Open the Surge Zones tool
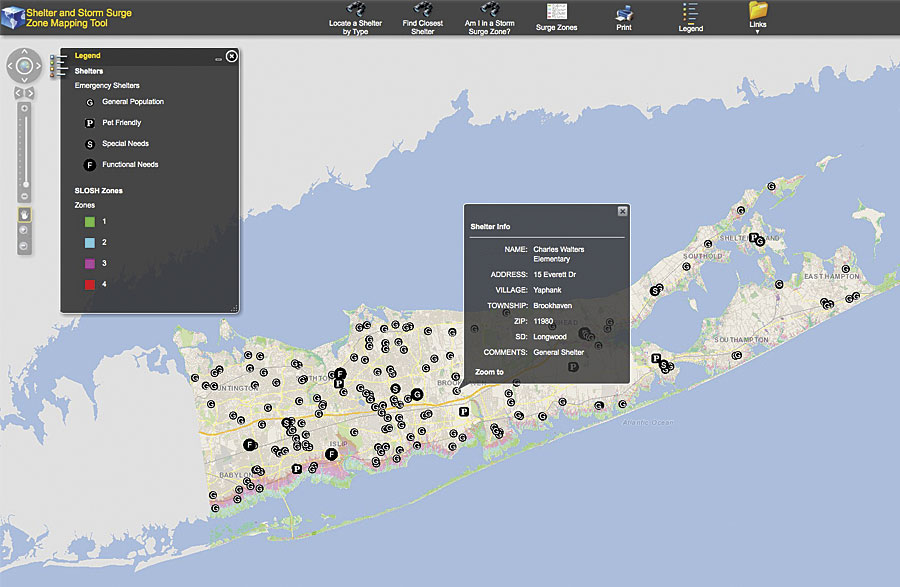900x587 pixels. (556, 17)
